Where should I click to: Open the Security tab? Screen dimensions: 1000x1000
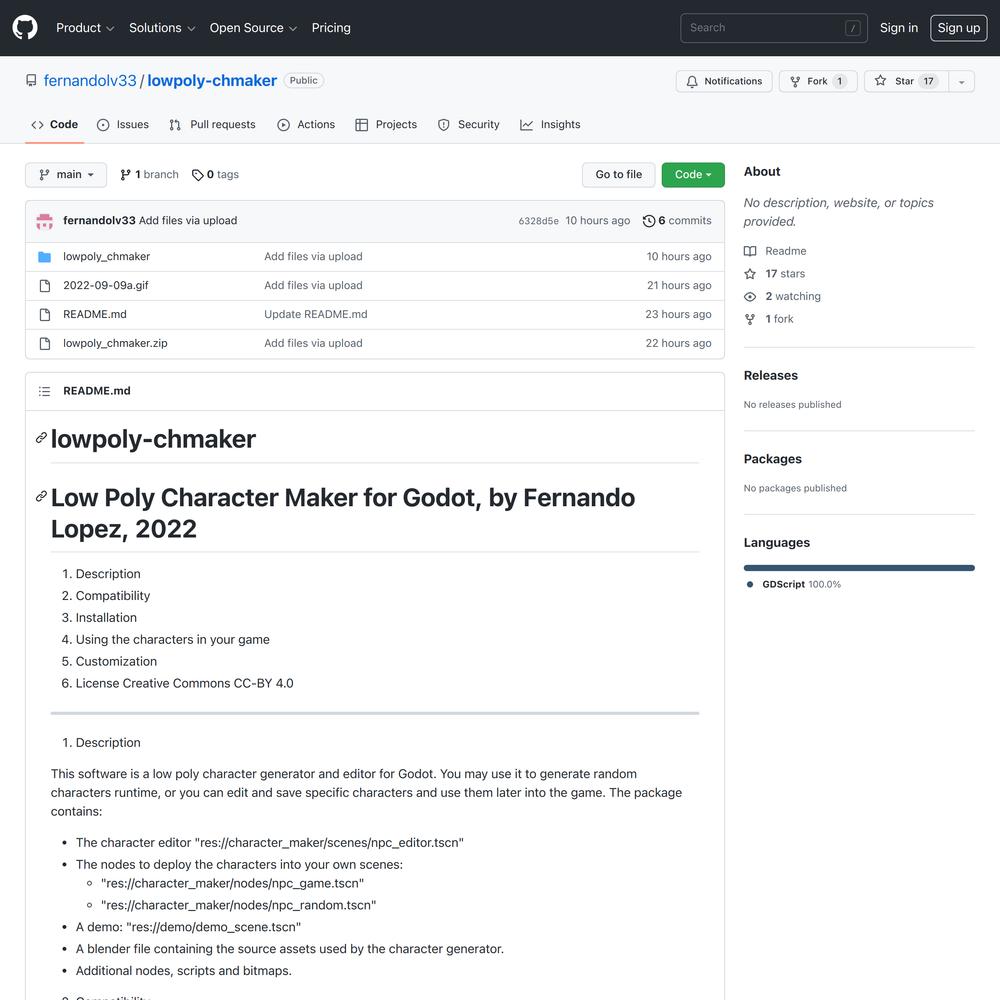pyautogui.click(x=469, y=124)
